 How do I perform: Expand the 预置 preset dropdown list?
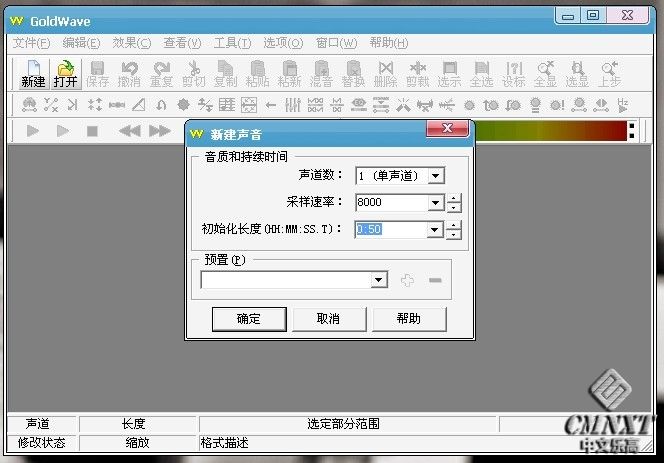click(x=379, y=280)
